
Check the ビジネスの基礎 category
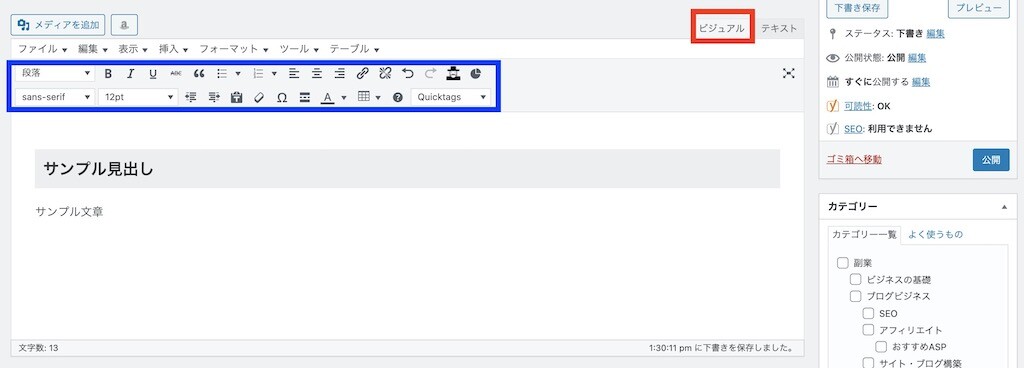(856, 280)
